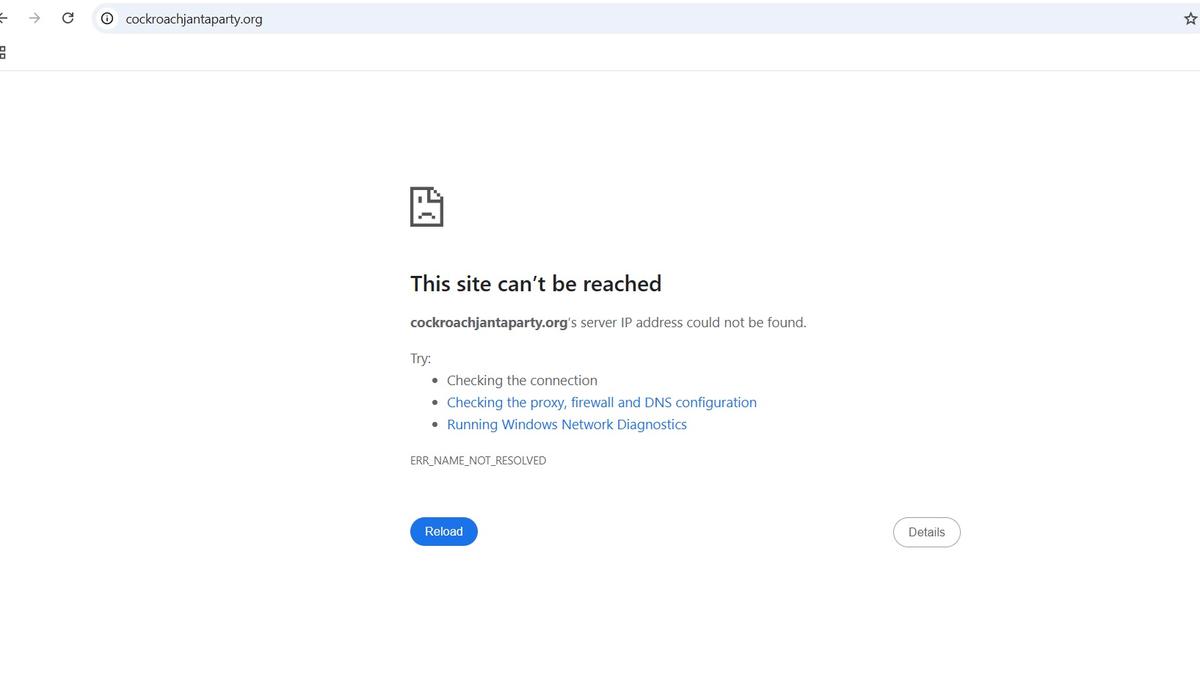Open the apps grid icon on bookmarks bar
This screenshot has height=675, width=1200.
3,52
